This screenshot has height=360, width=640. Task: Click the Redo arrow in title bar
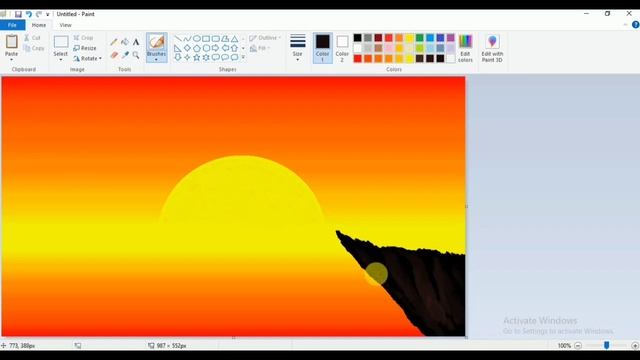click(39, 14)
